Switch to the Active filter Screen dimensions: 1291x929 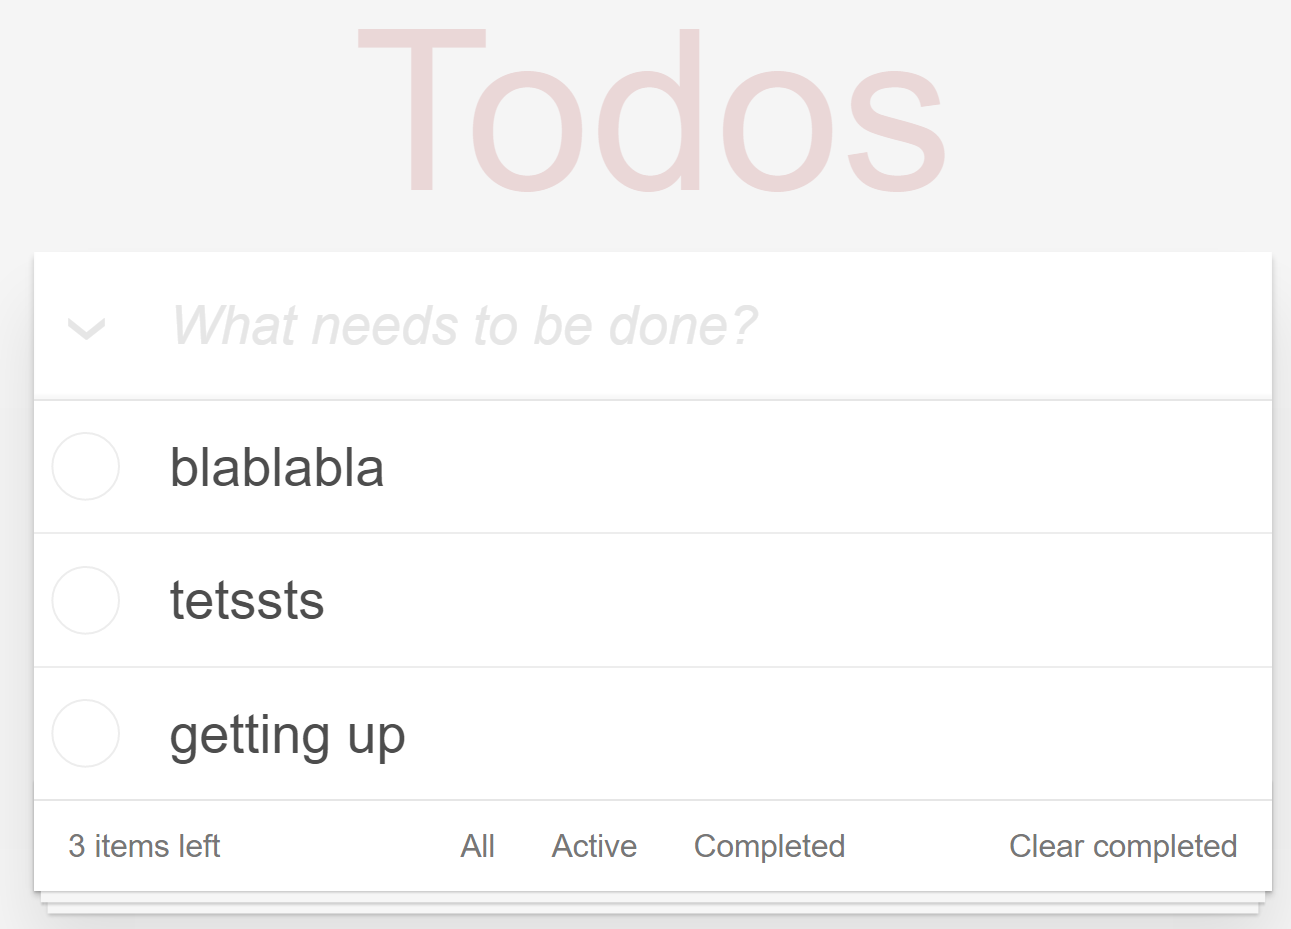[x=594, y=846]
